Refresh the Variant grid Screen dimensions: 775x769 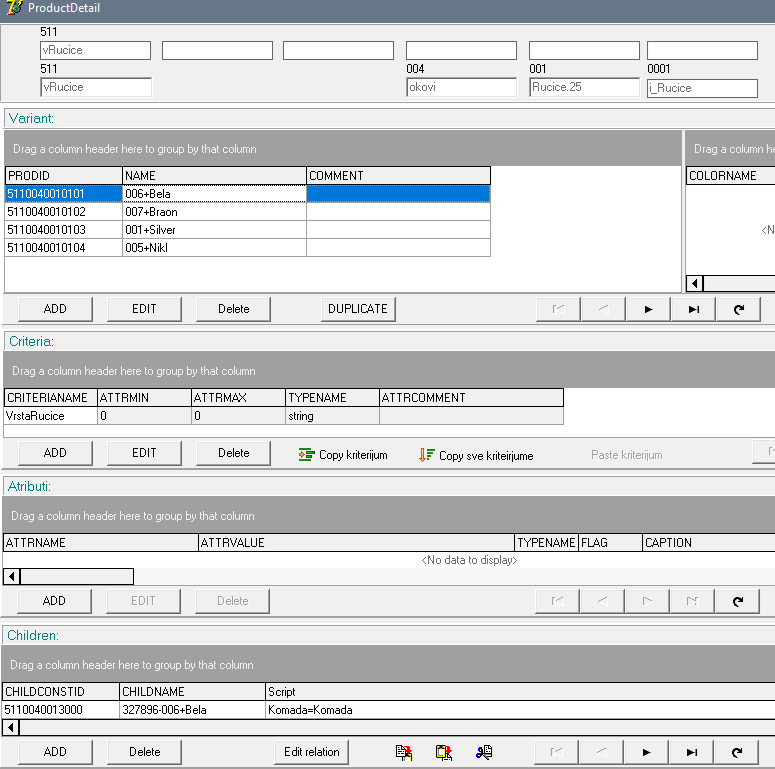tap(738, 309)
